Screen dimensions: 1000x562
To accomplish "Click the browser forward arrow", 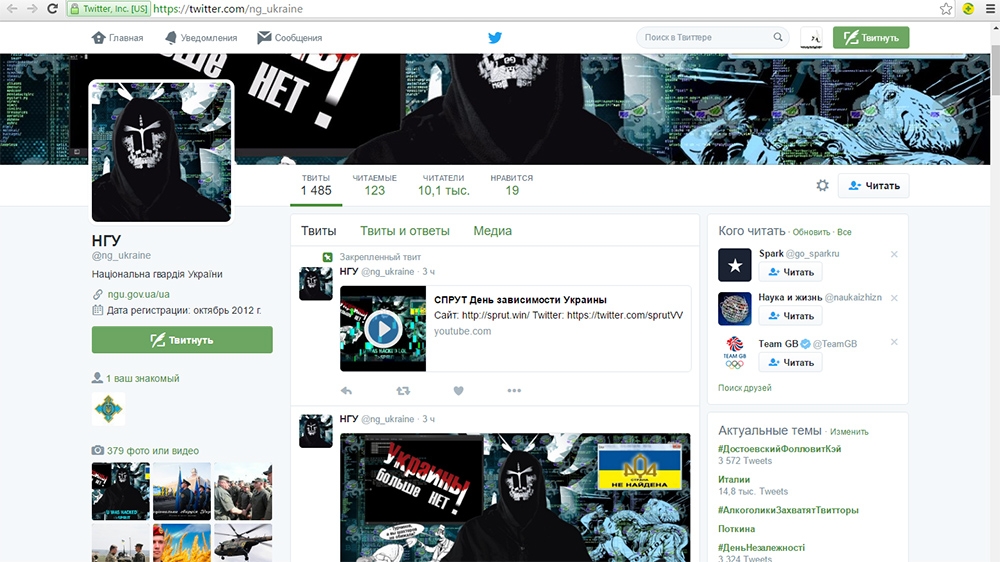I will click(32, 9).
